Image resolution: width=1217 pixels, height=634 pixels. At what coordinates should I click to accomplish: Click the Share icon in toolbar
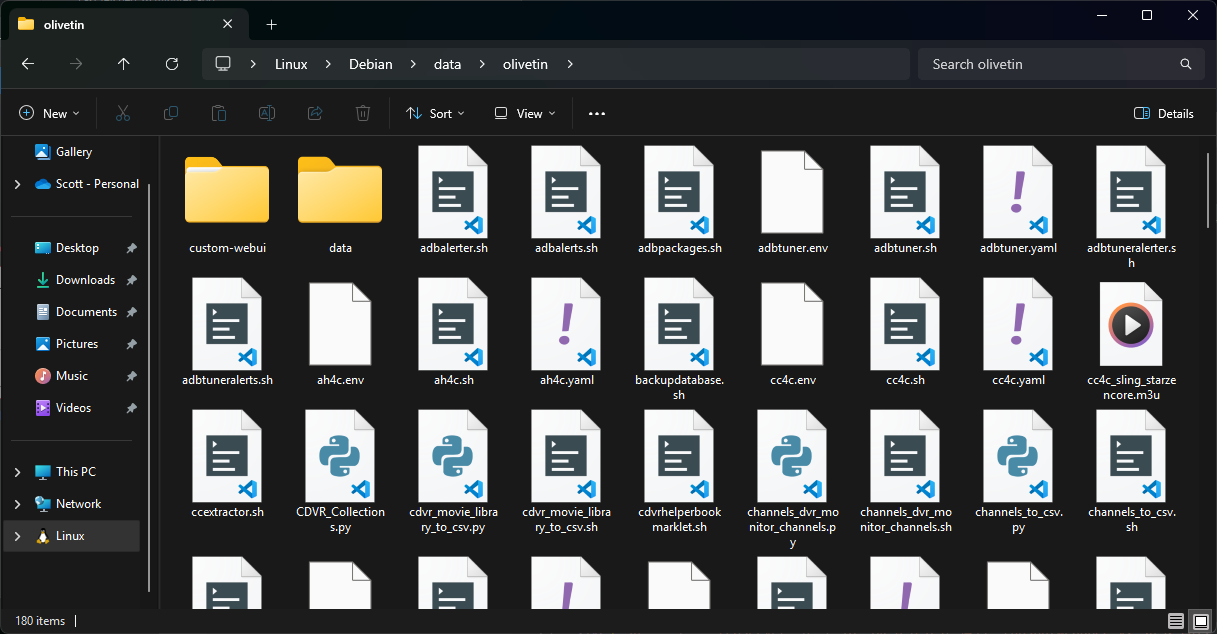pos(315,114)
